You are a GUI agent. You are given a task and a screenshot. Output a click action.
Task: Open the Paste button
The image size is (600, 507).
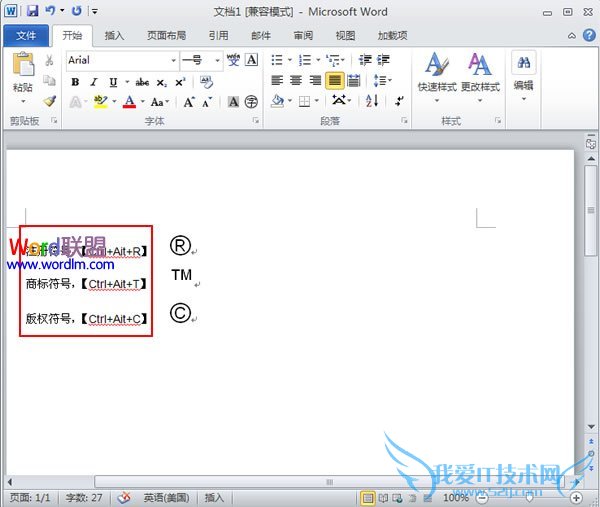pyautogui.click(x=23, y=78)
